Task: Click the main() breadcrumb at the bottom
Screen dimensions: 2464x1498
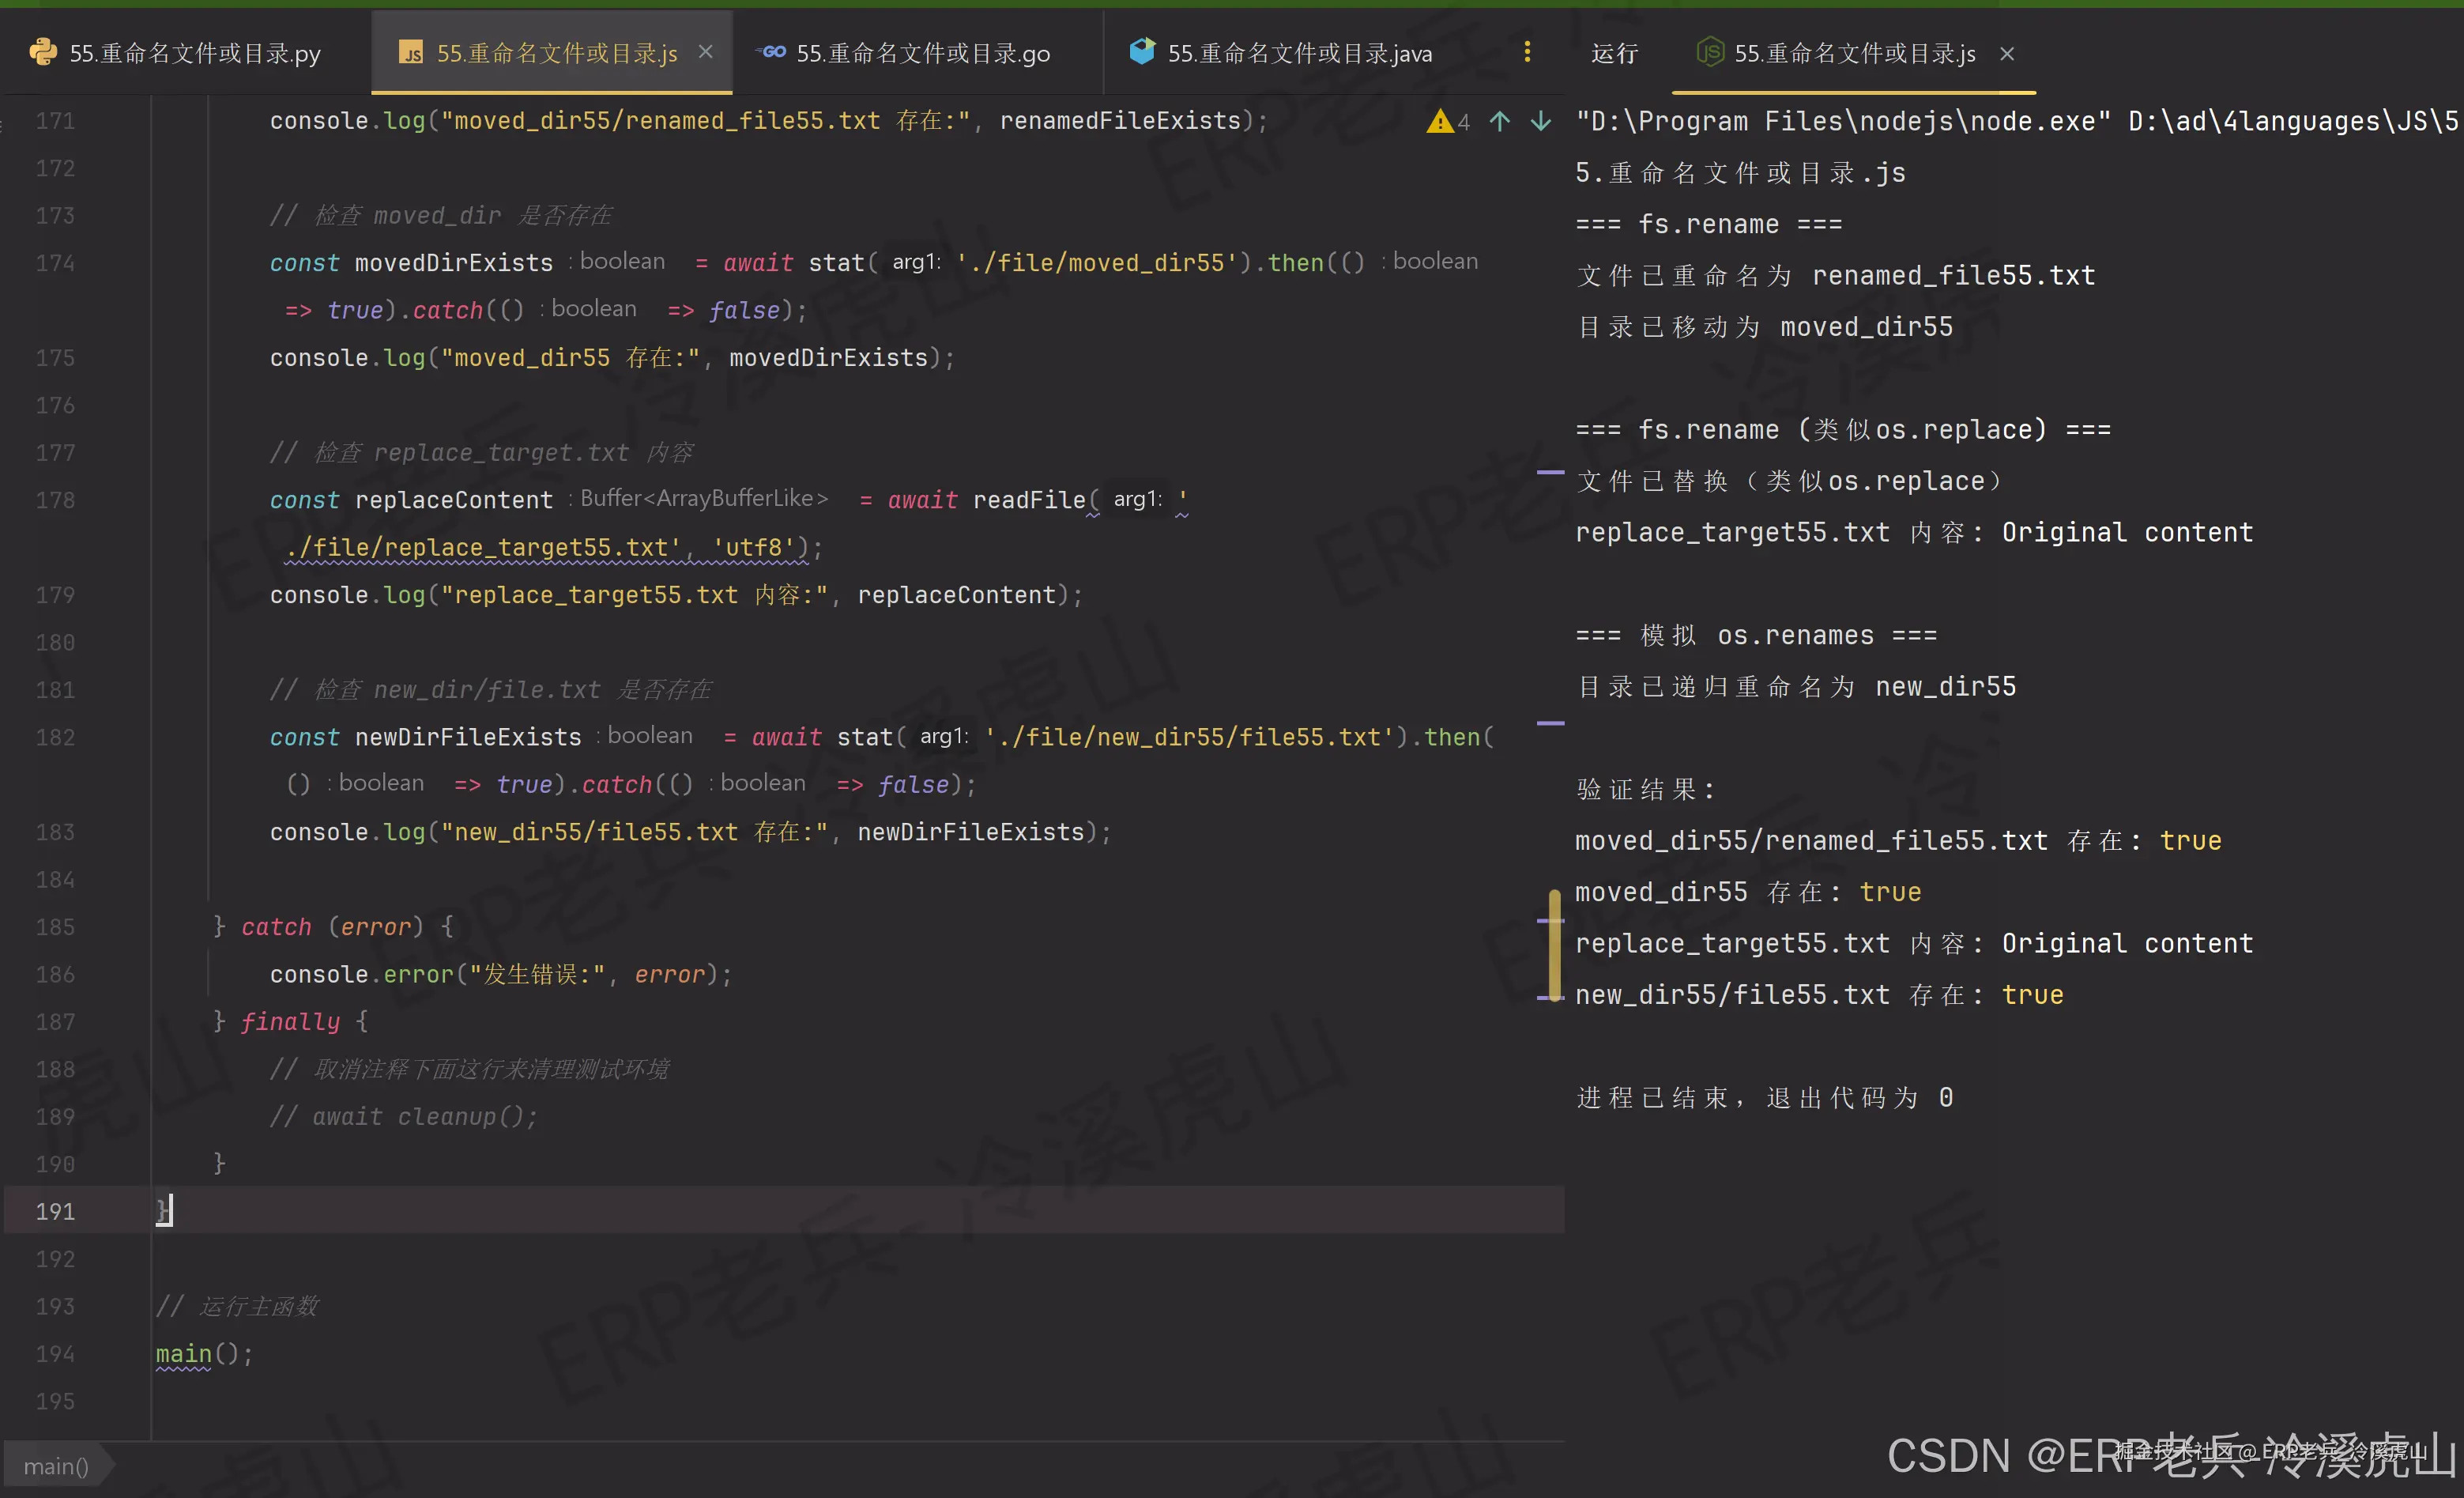Action: [x=56, y=1466]
